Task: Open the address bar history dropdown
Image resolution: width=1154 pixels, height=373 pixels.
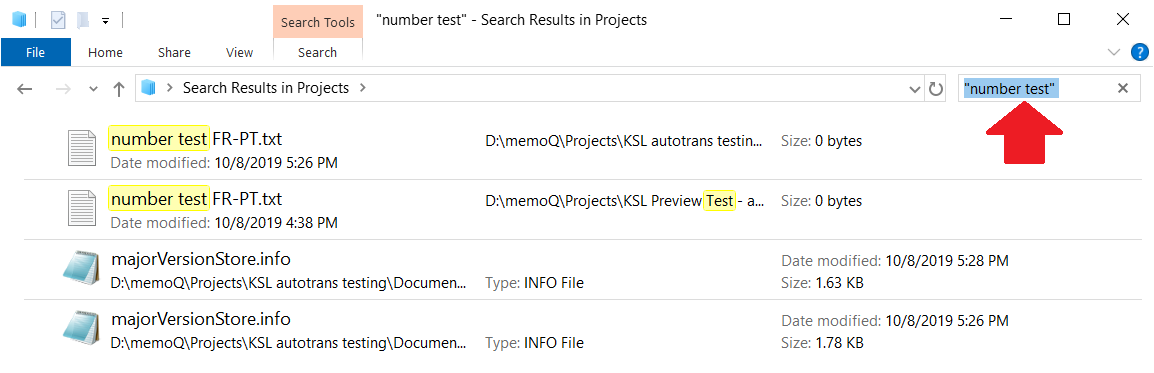Action: tap(915, 89)
